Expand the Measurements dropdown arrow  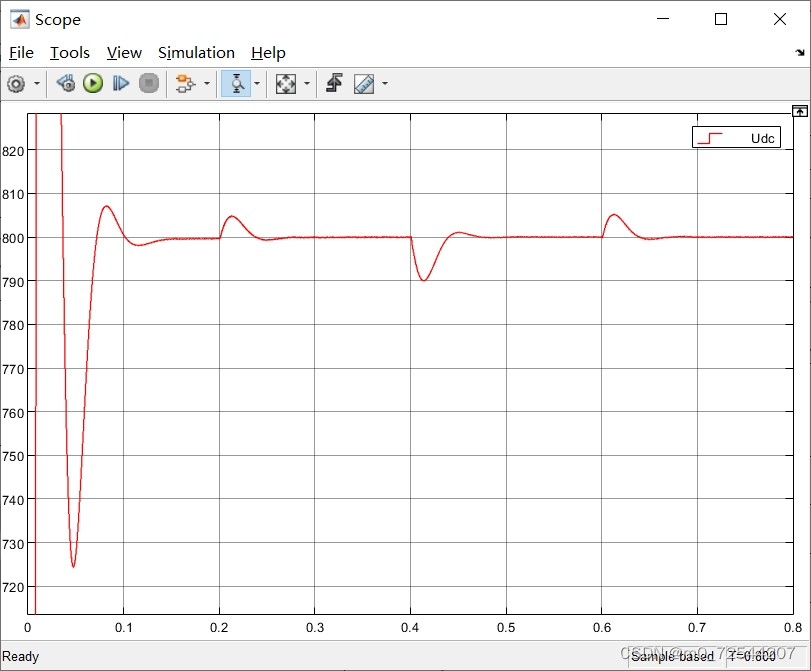pyautogui.click(x=385, y=83)
